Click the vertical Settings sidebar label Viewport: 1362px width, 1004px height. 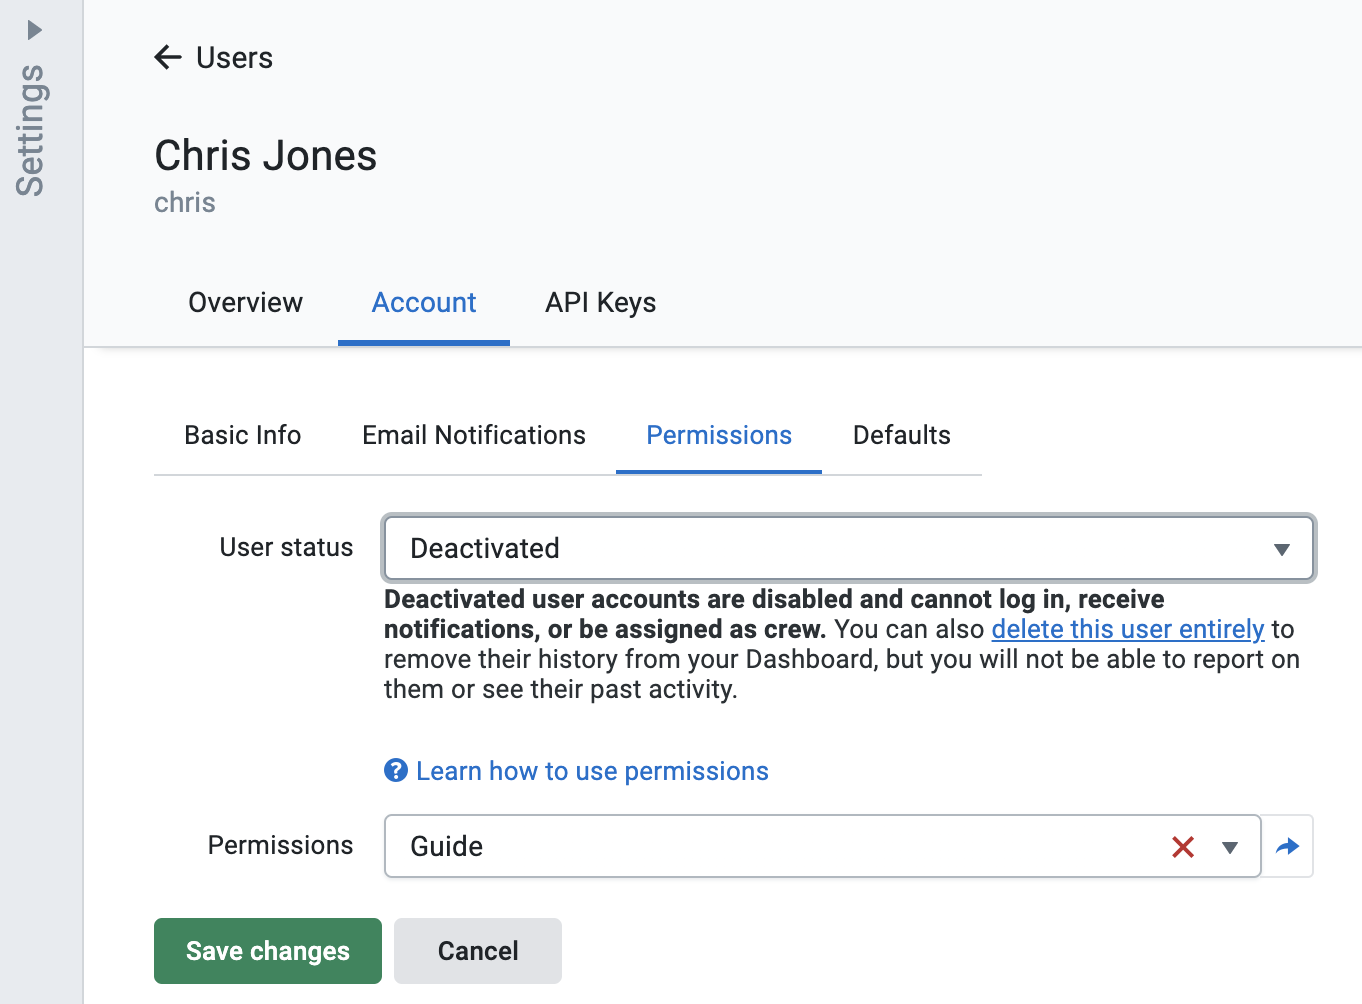[x=30, y=130]
